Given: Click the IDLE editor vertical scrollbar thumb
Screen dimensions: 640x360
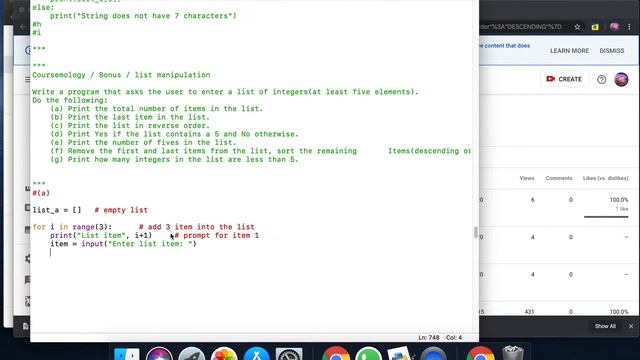Looking at the screenshot, I should tap(476, 232).
